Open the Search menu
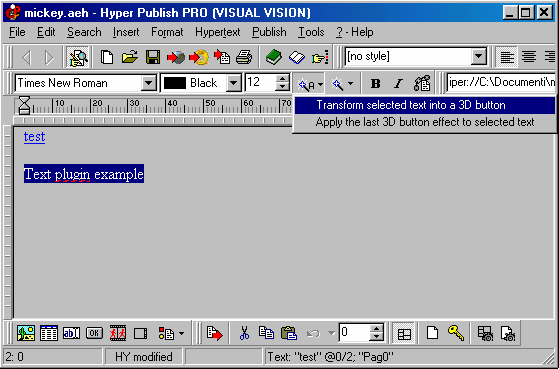 pyautogui.click(x=84, y=32)
